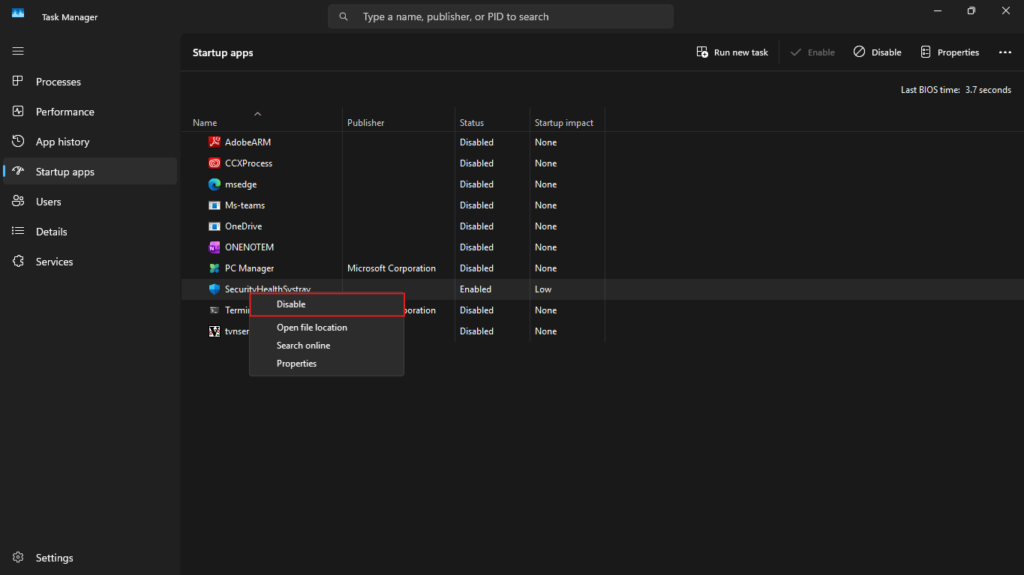Click the search magnifier icon

344,16
